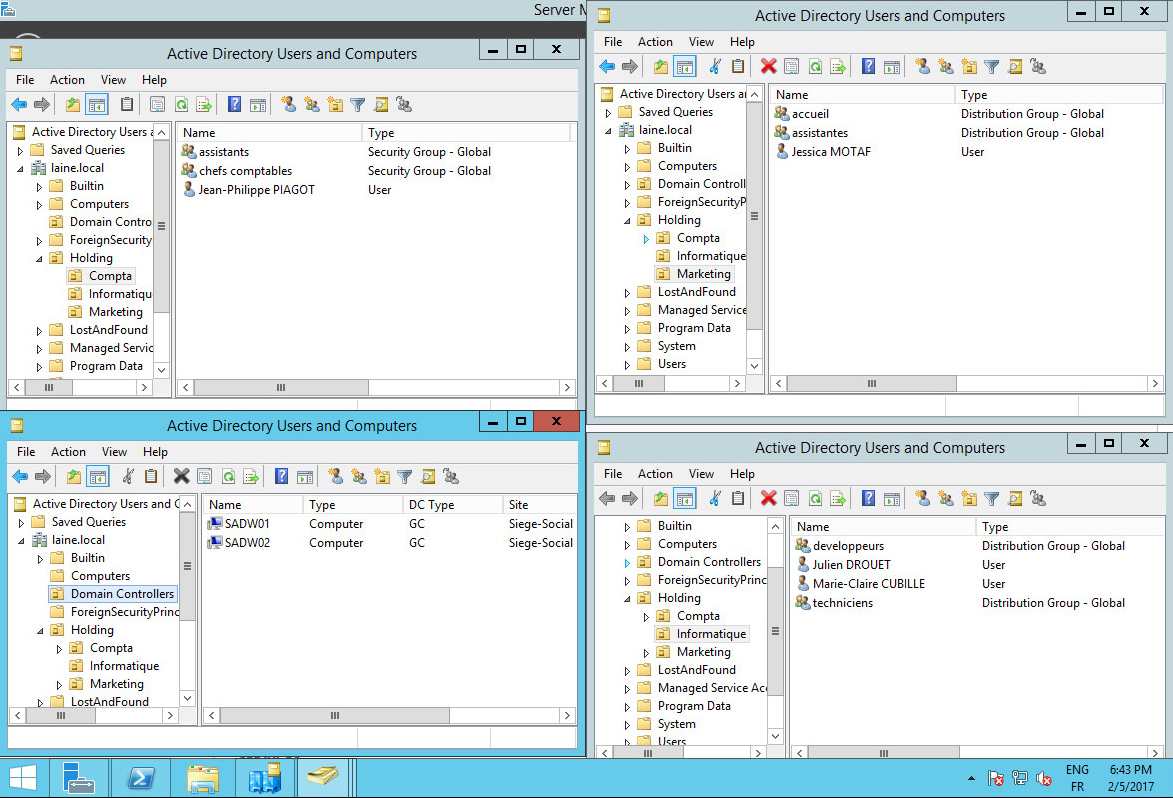Click the Show/Hide Action Pane icon in the window listing Julien DROUET
Image resolution: width=1173 pixels, height=798 pixels.
pyautogui.click(x=892, y=499)
